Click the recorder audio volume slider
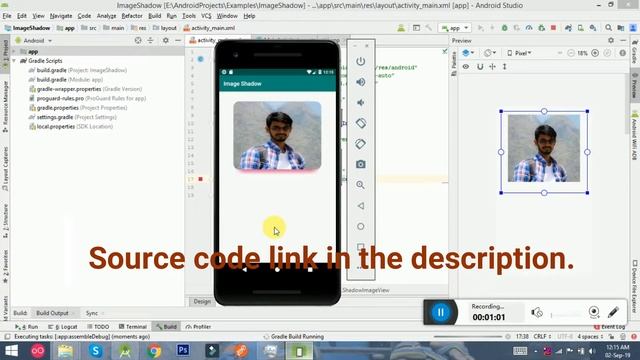Image resolution: width=640 pixels, height=360 pixels. [x=567, y=315]
